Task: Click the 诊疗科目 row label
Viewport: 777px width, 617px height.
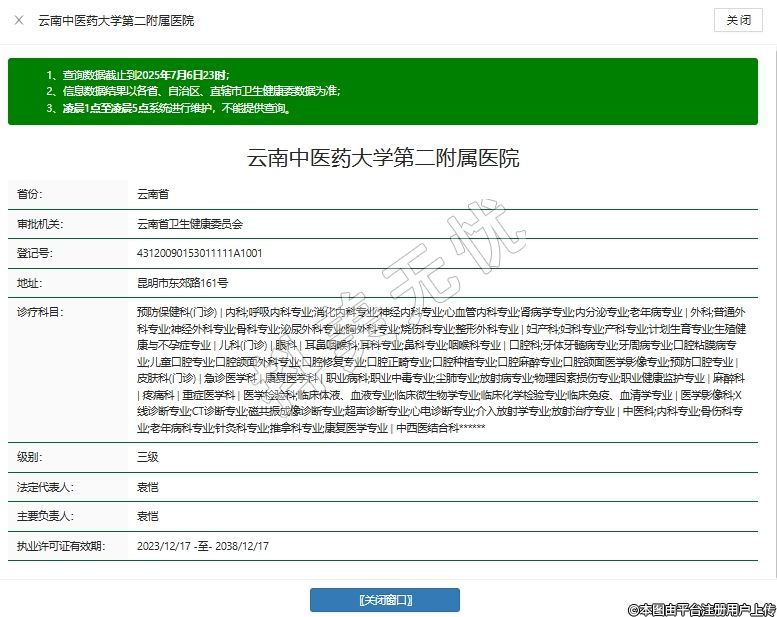Action: 39,313
